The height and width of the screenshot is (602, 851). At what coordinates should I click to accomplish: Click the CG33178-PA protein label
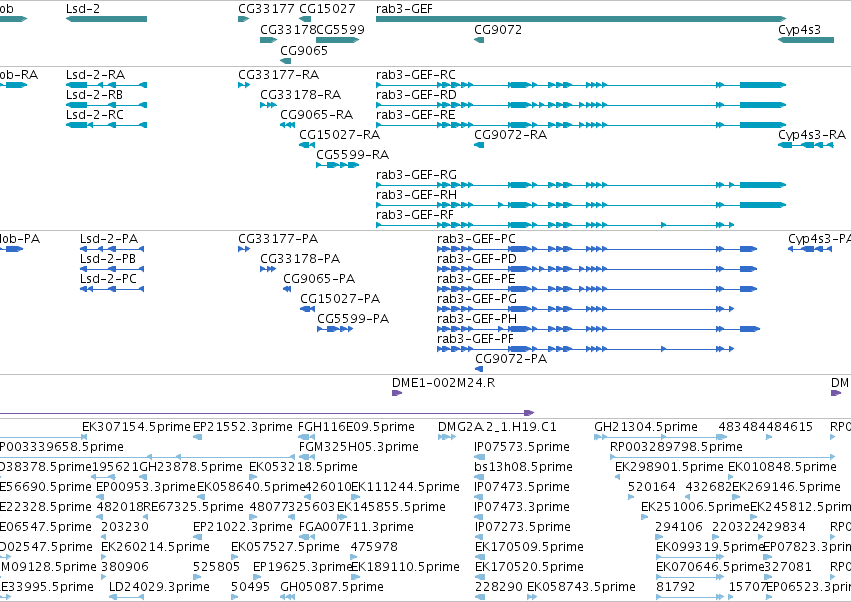point(300,258)
